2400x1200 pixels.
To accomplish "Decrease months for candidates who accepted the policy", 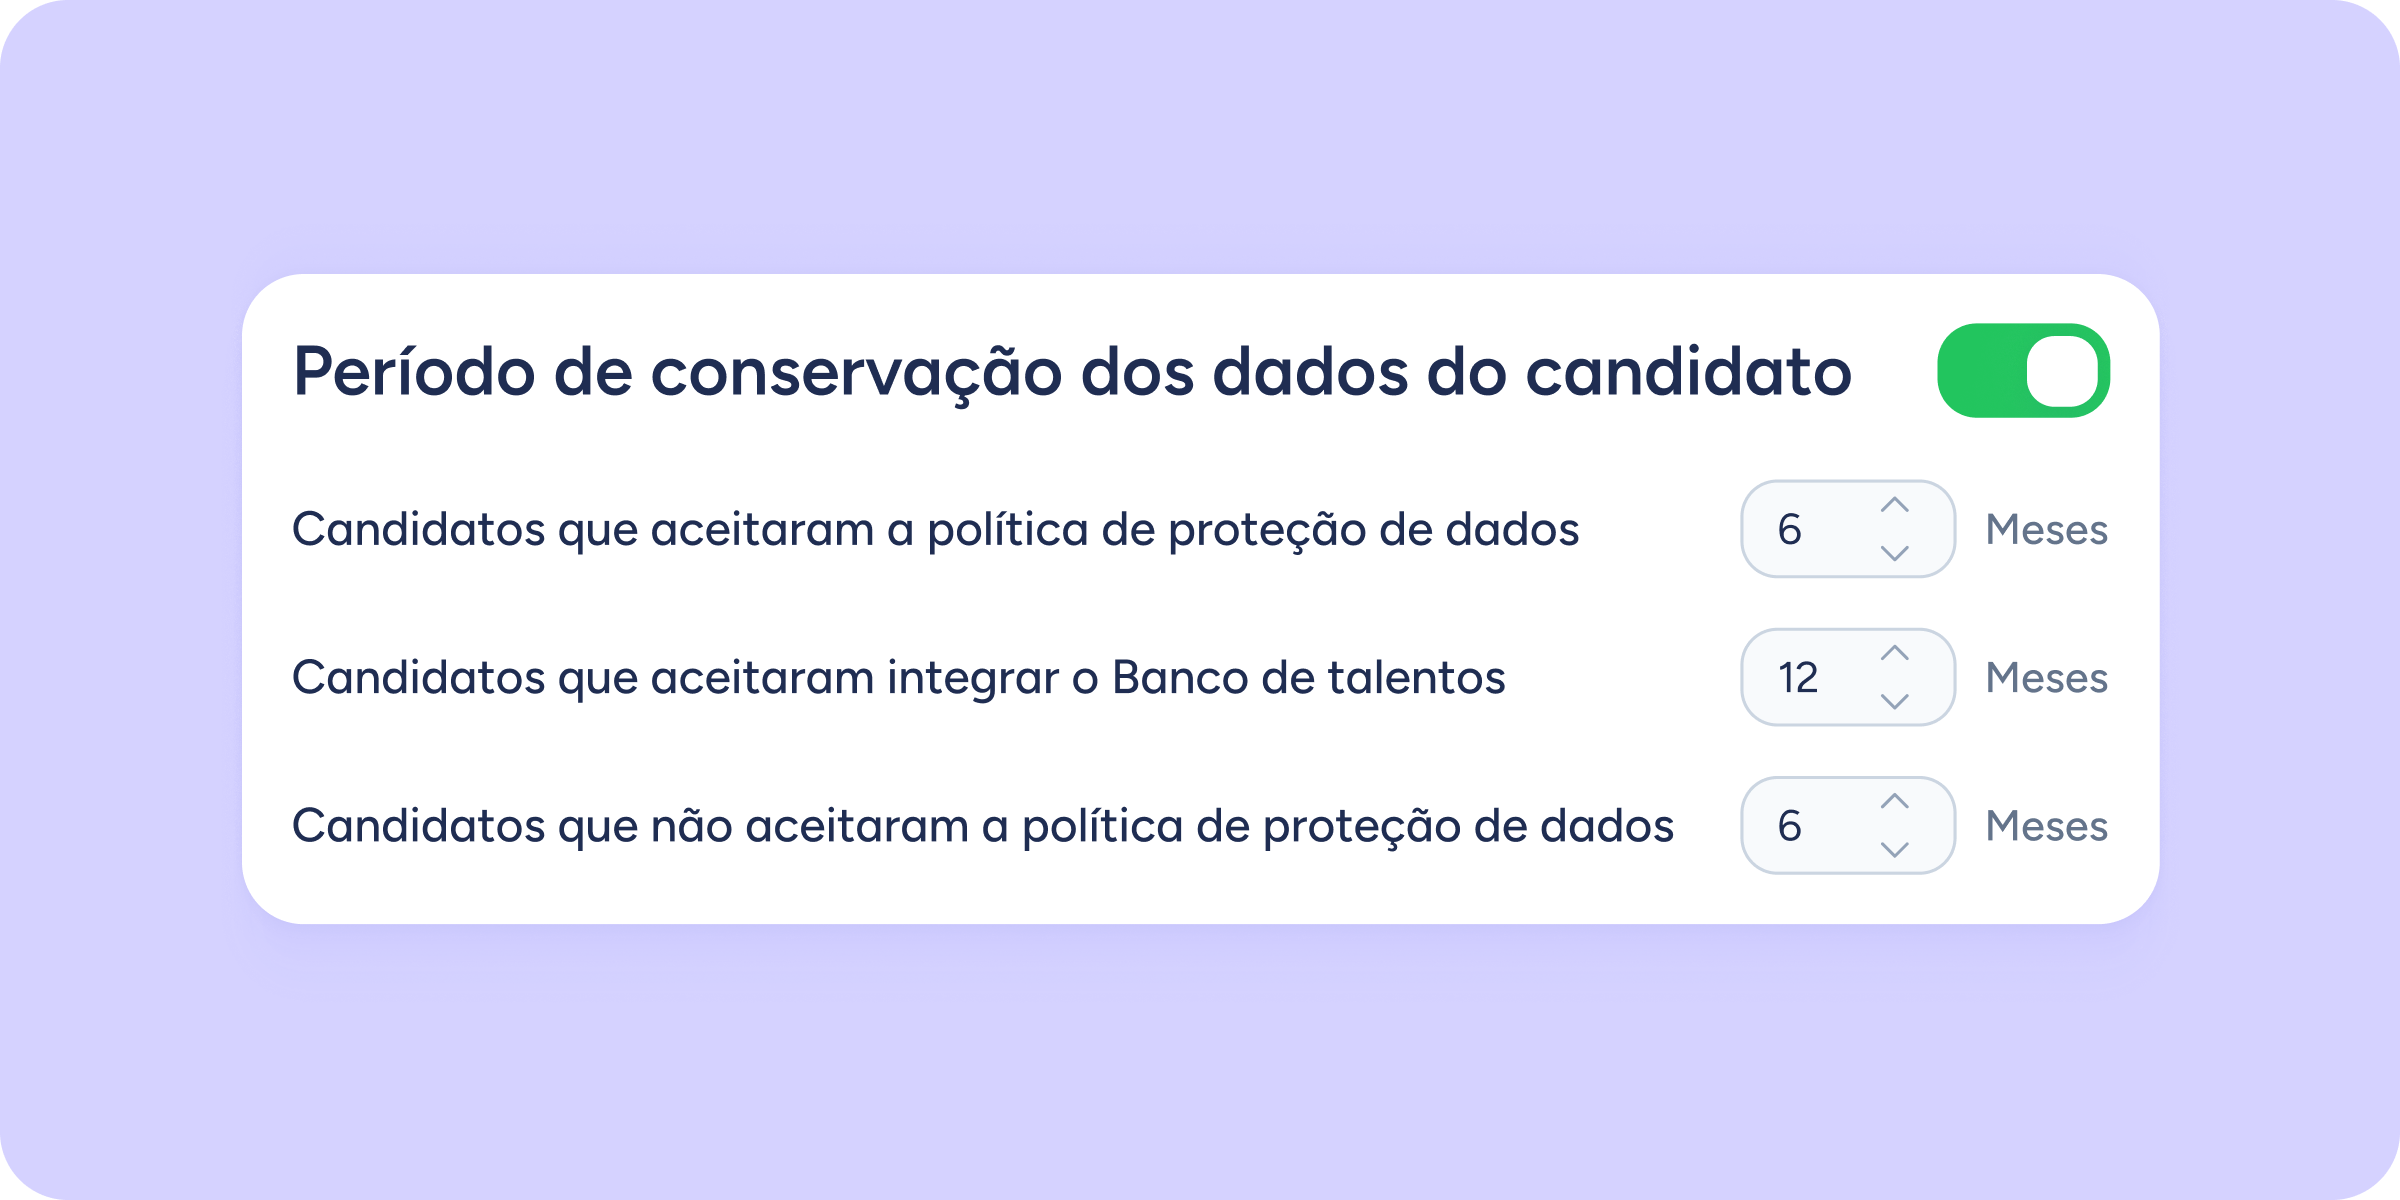I will (1894, 552).
